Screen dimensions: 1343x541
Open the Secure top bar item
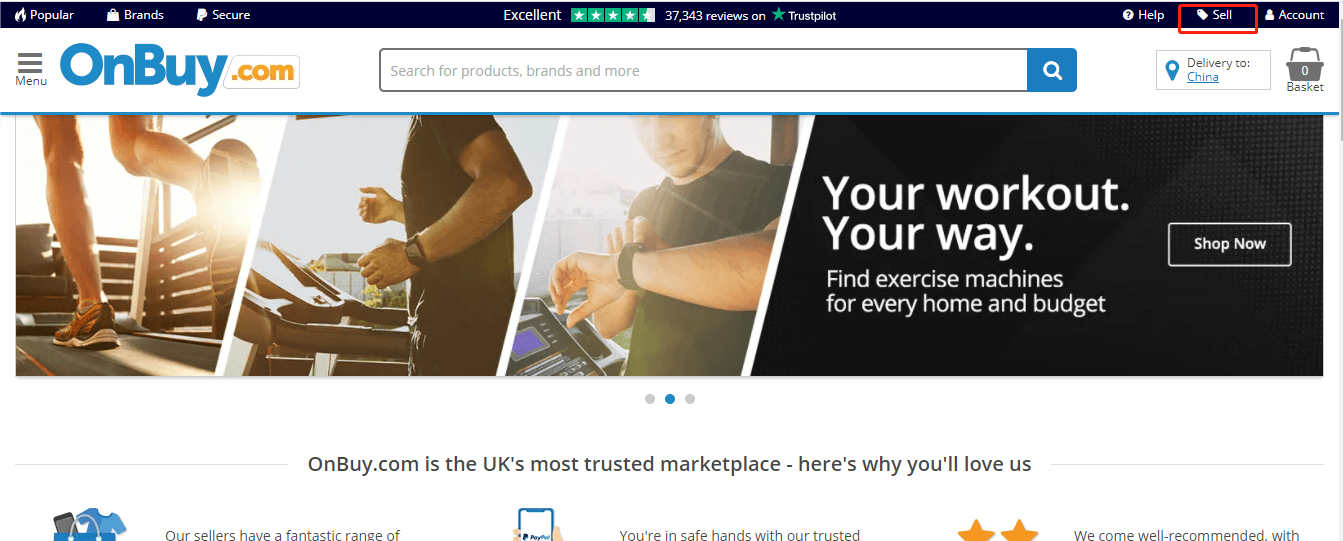[x=223, y=15]
